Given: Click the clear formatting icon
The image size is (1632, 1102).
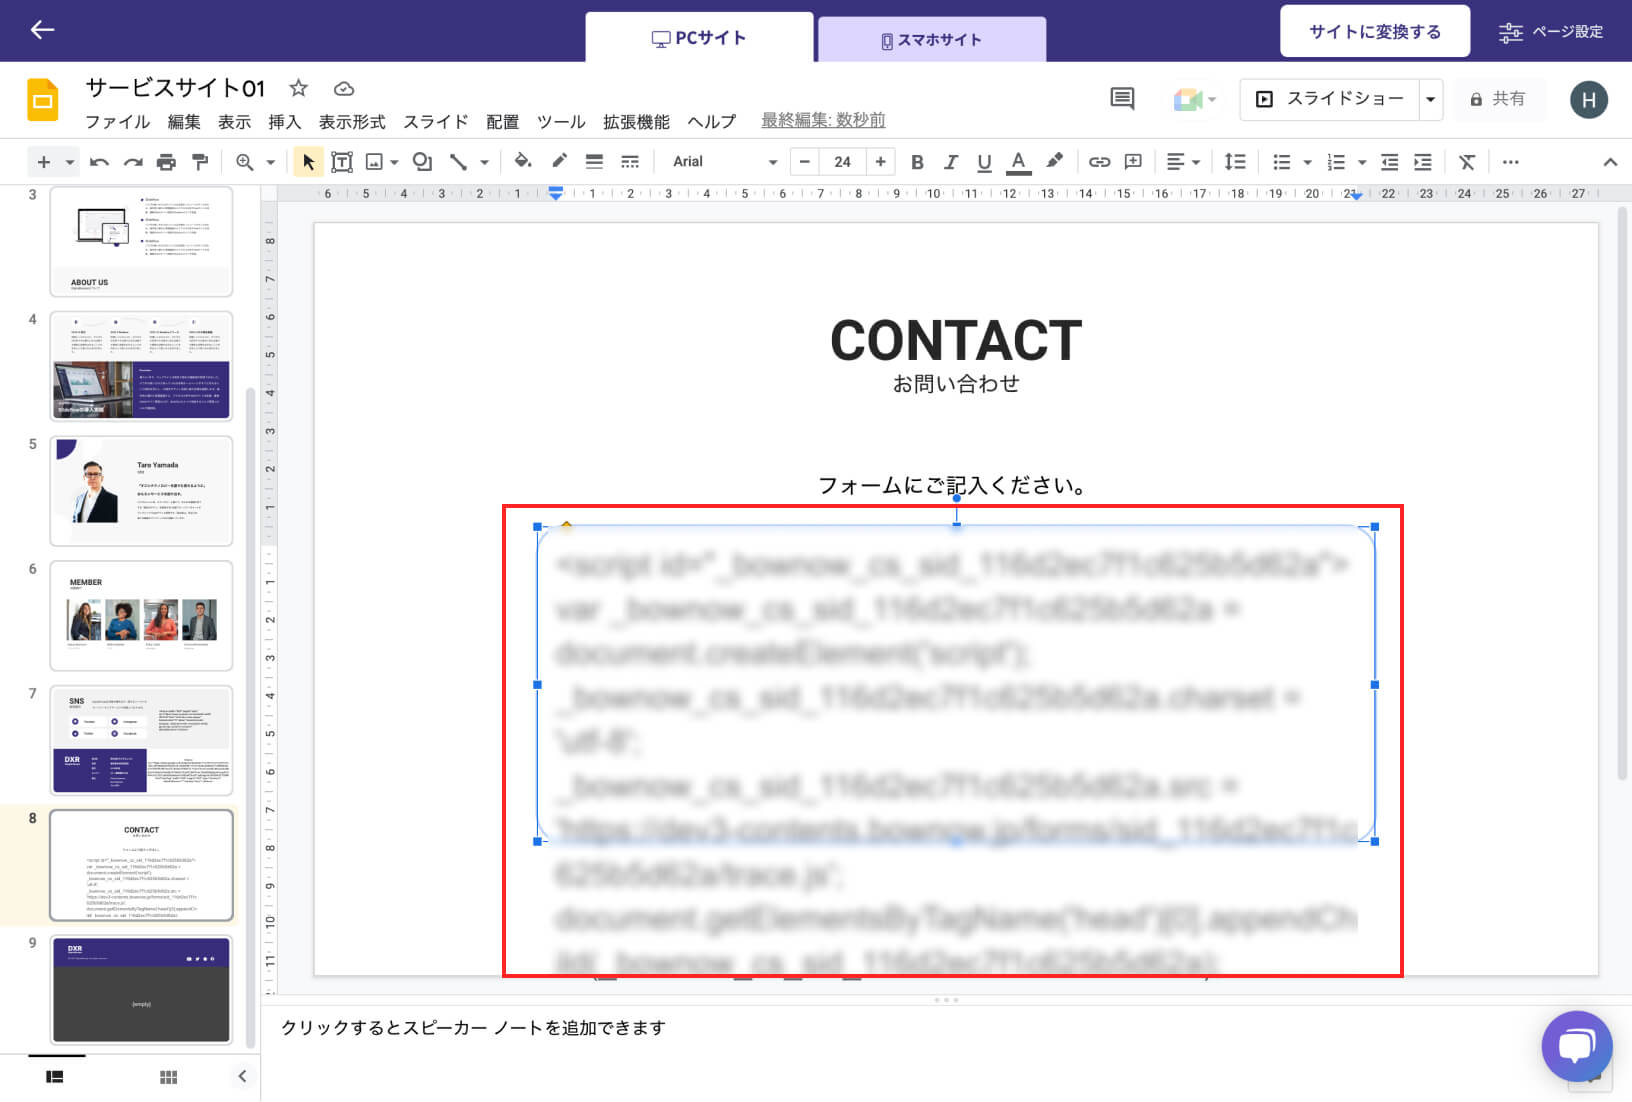Looking at the screenshot, I should coord(1466,162).
